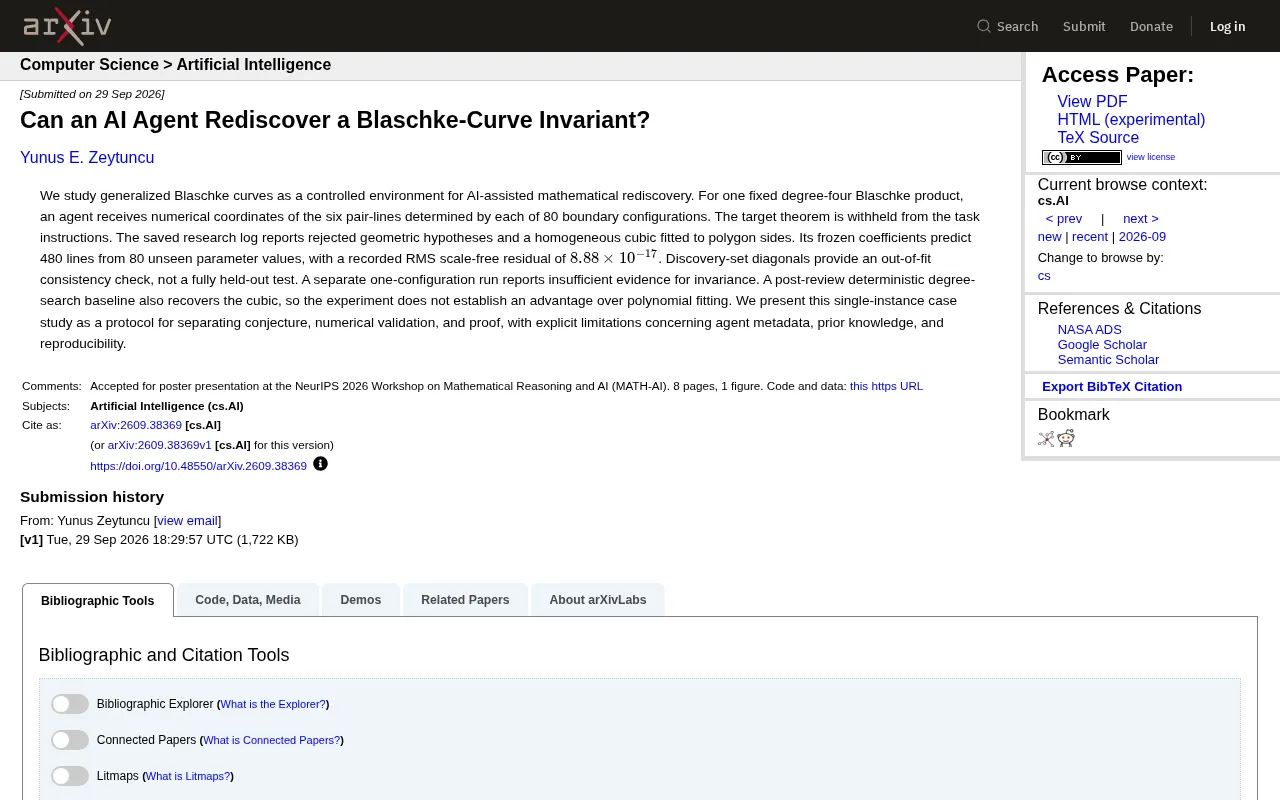Click the view license link
1280x800 pixels.
coord(1151,157)
